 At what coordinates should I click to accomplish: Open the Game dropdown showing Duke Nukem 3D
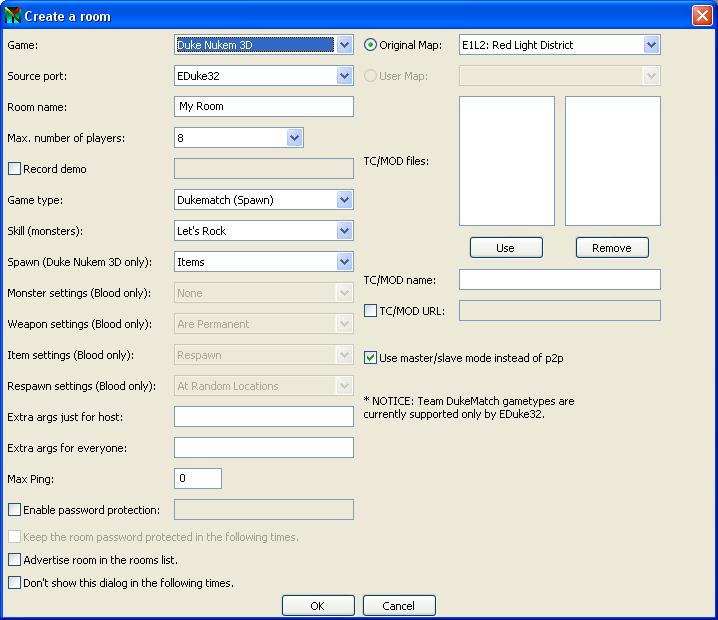click(x=264, y=45)
